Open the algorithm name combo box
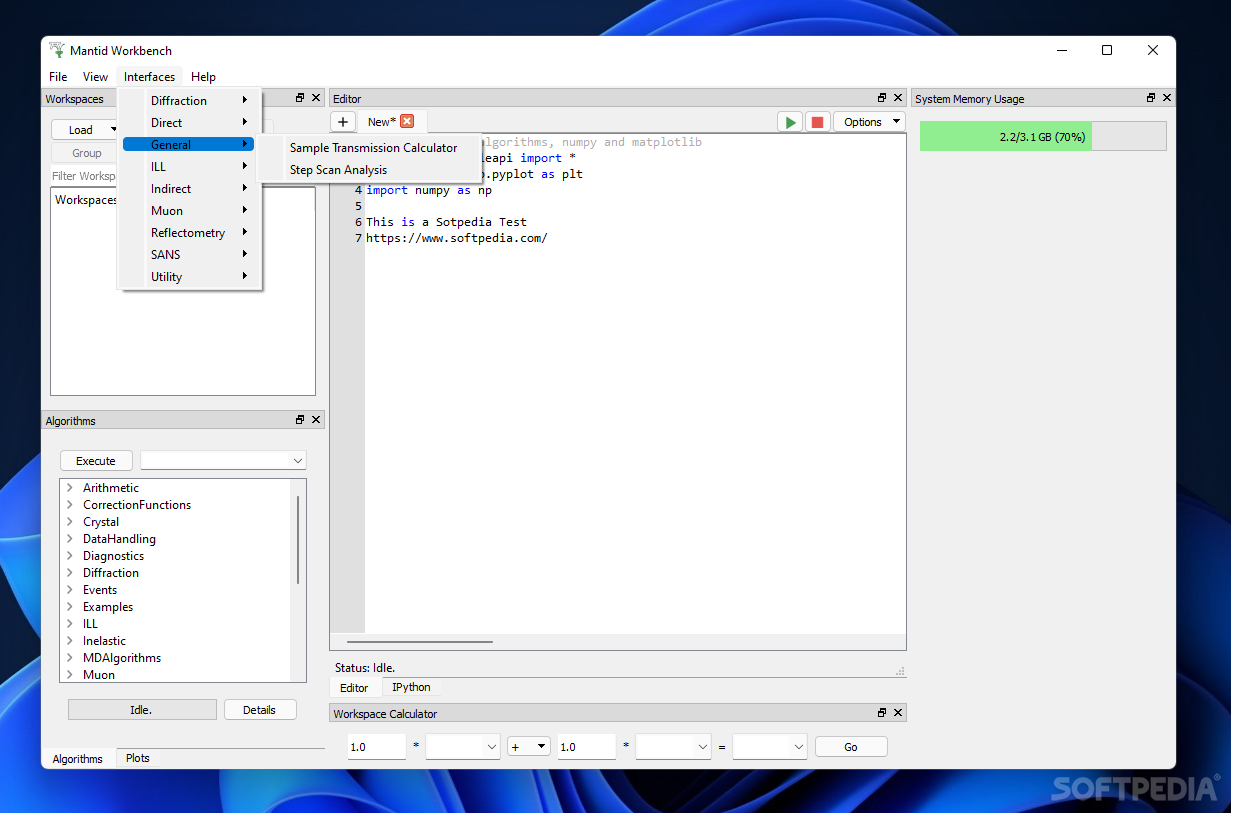The height and width of the screenshot is (816, 1236). pyautogui.click(x=223, y=460)
